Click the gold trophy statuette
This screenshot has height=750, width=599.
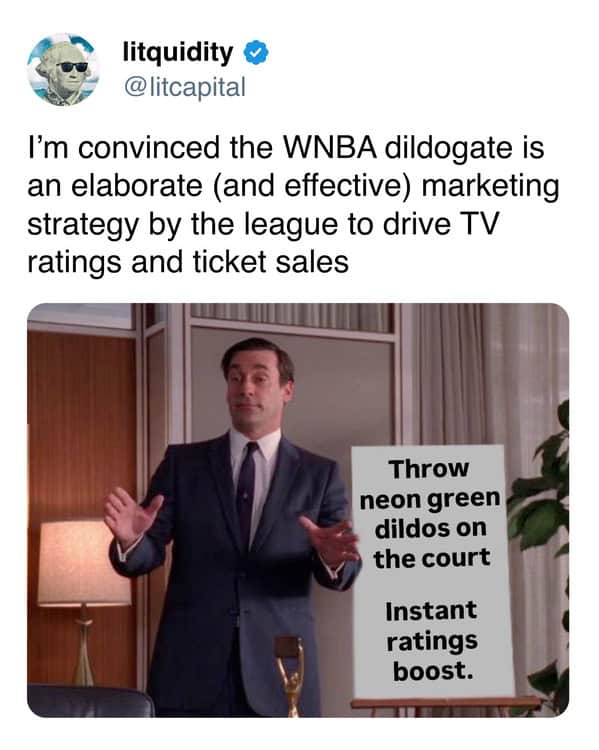[290, 675]
